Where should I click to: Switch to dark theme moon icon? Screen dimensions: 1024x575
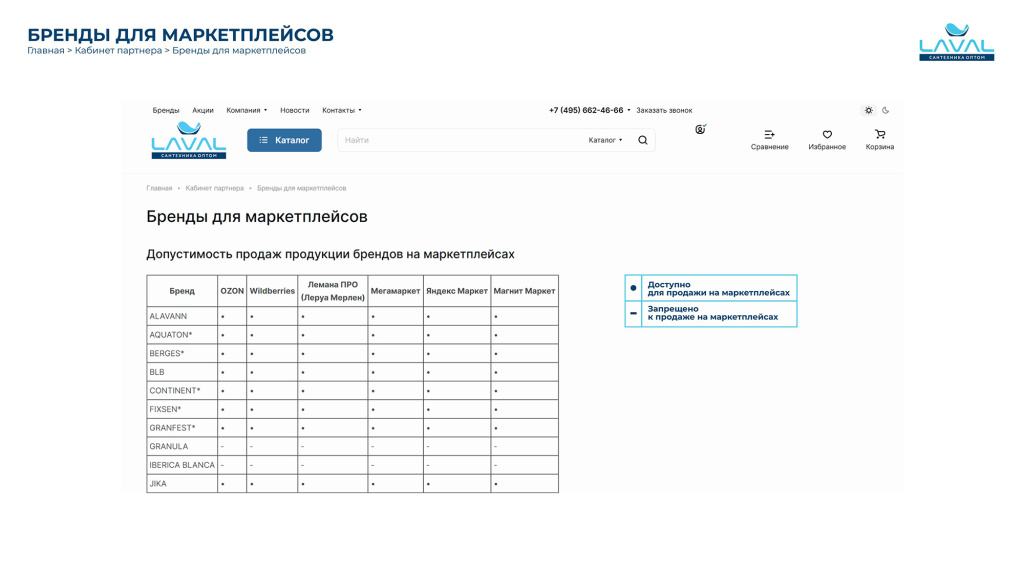[886, 110]
